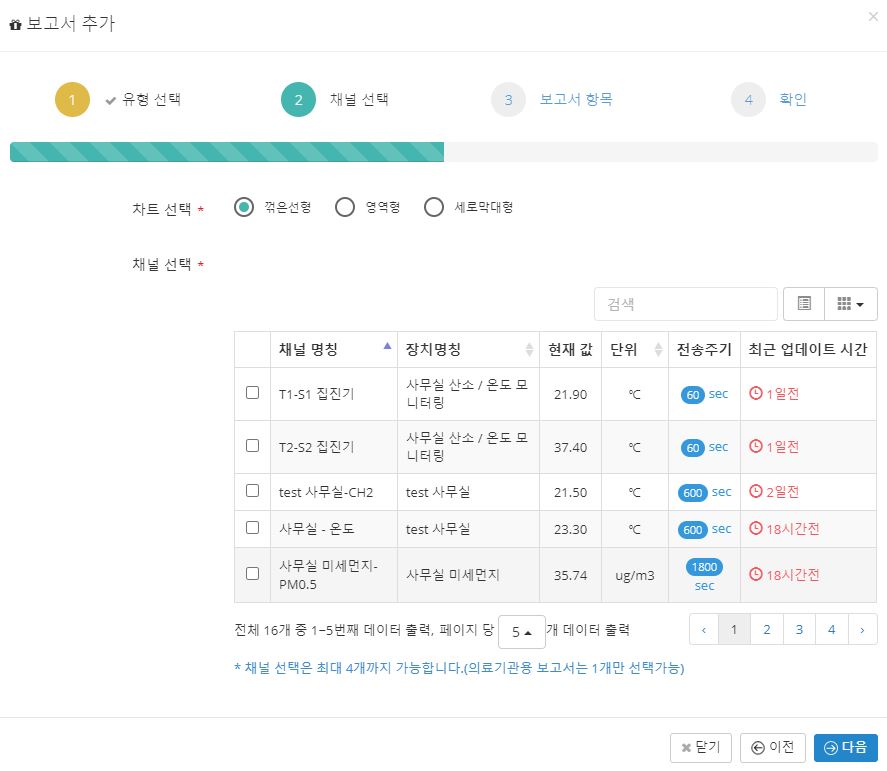This screenshot has height=771, width=887.
Task: Sort by 단위 column header
Action: pyautogui.click(x=635, y=350)
